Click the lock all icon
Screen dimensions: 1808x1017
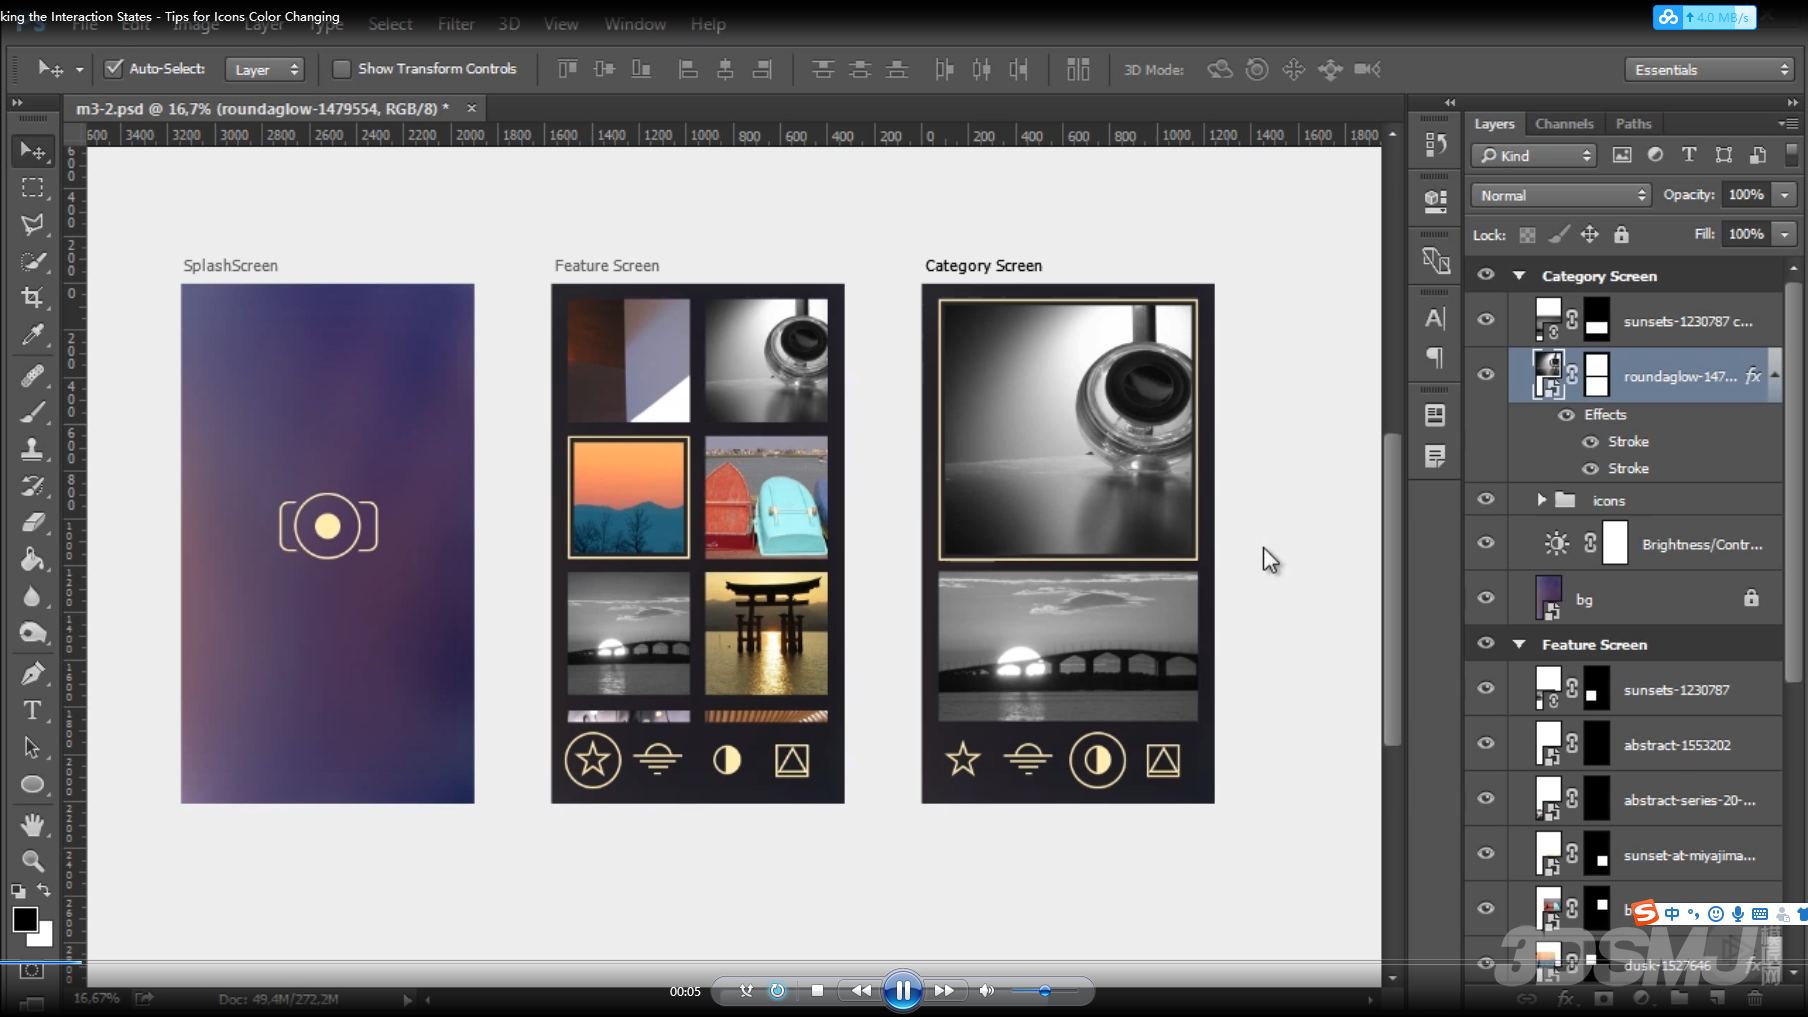point(1621,234)
